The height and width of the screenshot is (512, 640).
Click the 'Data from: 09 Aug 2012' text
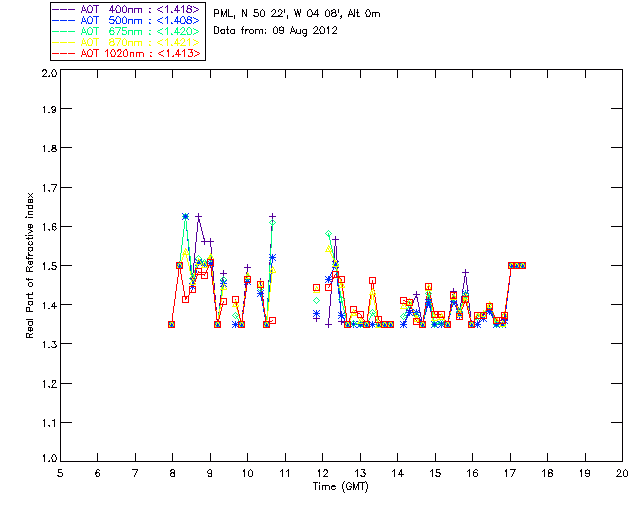click(276, 31)
